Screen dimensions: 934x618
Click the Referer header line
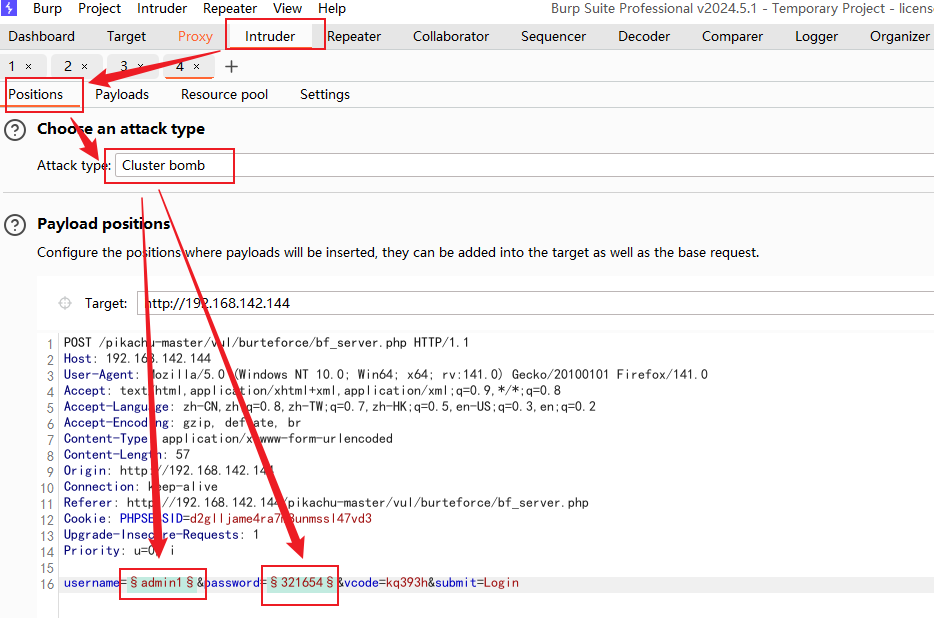pyautogui.click(x=326, y=503)
